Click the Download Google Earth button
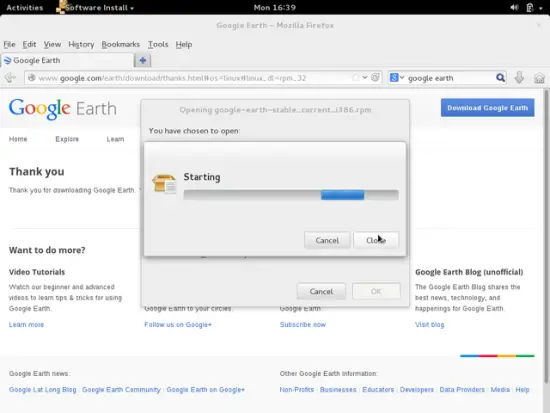Viewport: 550px width, 413px height. (488, 108)
